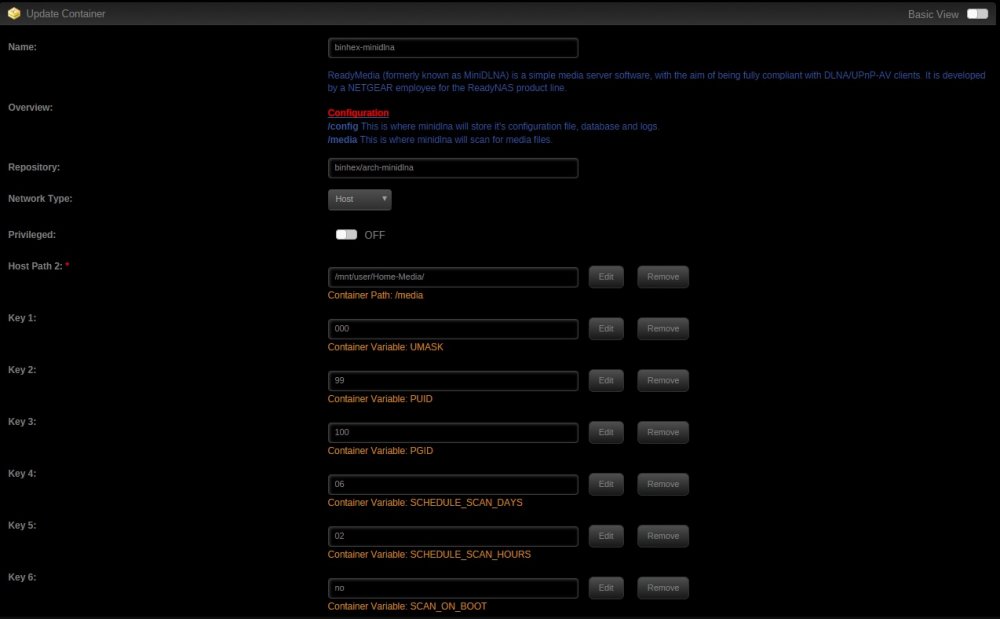The image size is (1000, 619).
Task: Click the 'Container Variable: PGID' text
Action: point(380,451)
